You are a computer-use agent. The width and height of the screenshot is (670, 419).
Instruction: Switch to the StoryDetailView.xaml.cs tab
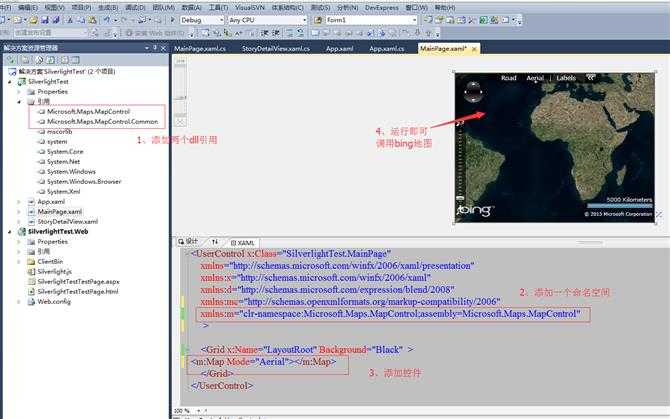coord(276,49)
